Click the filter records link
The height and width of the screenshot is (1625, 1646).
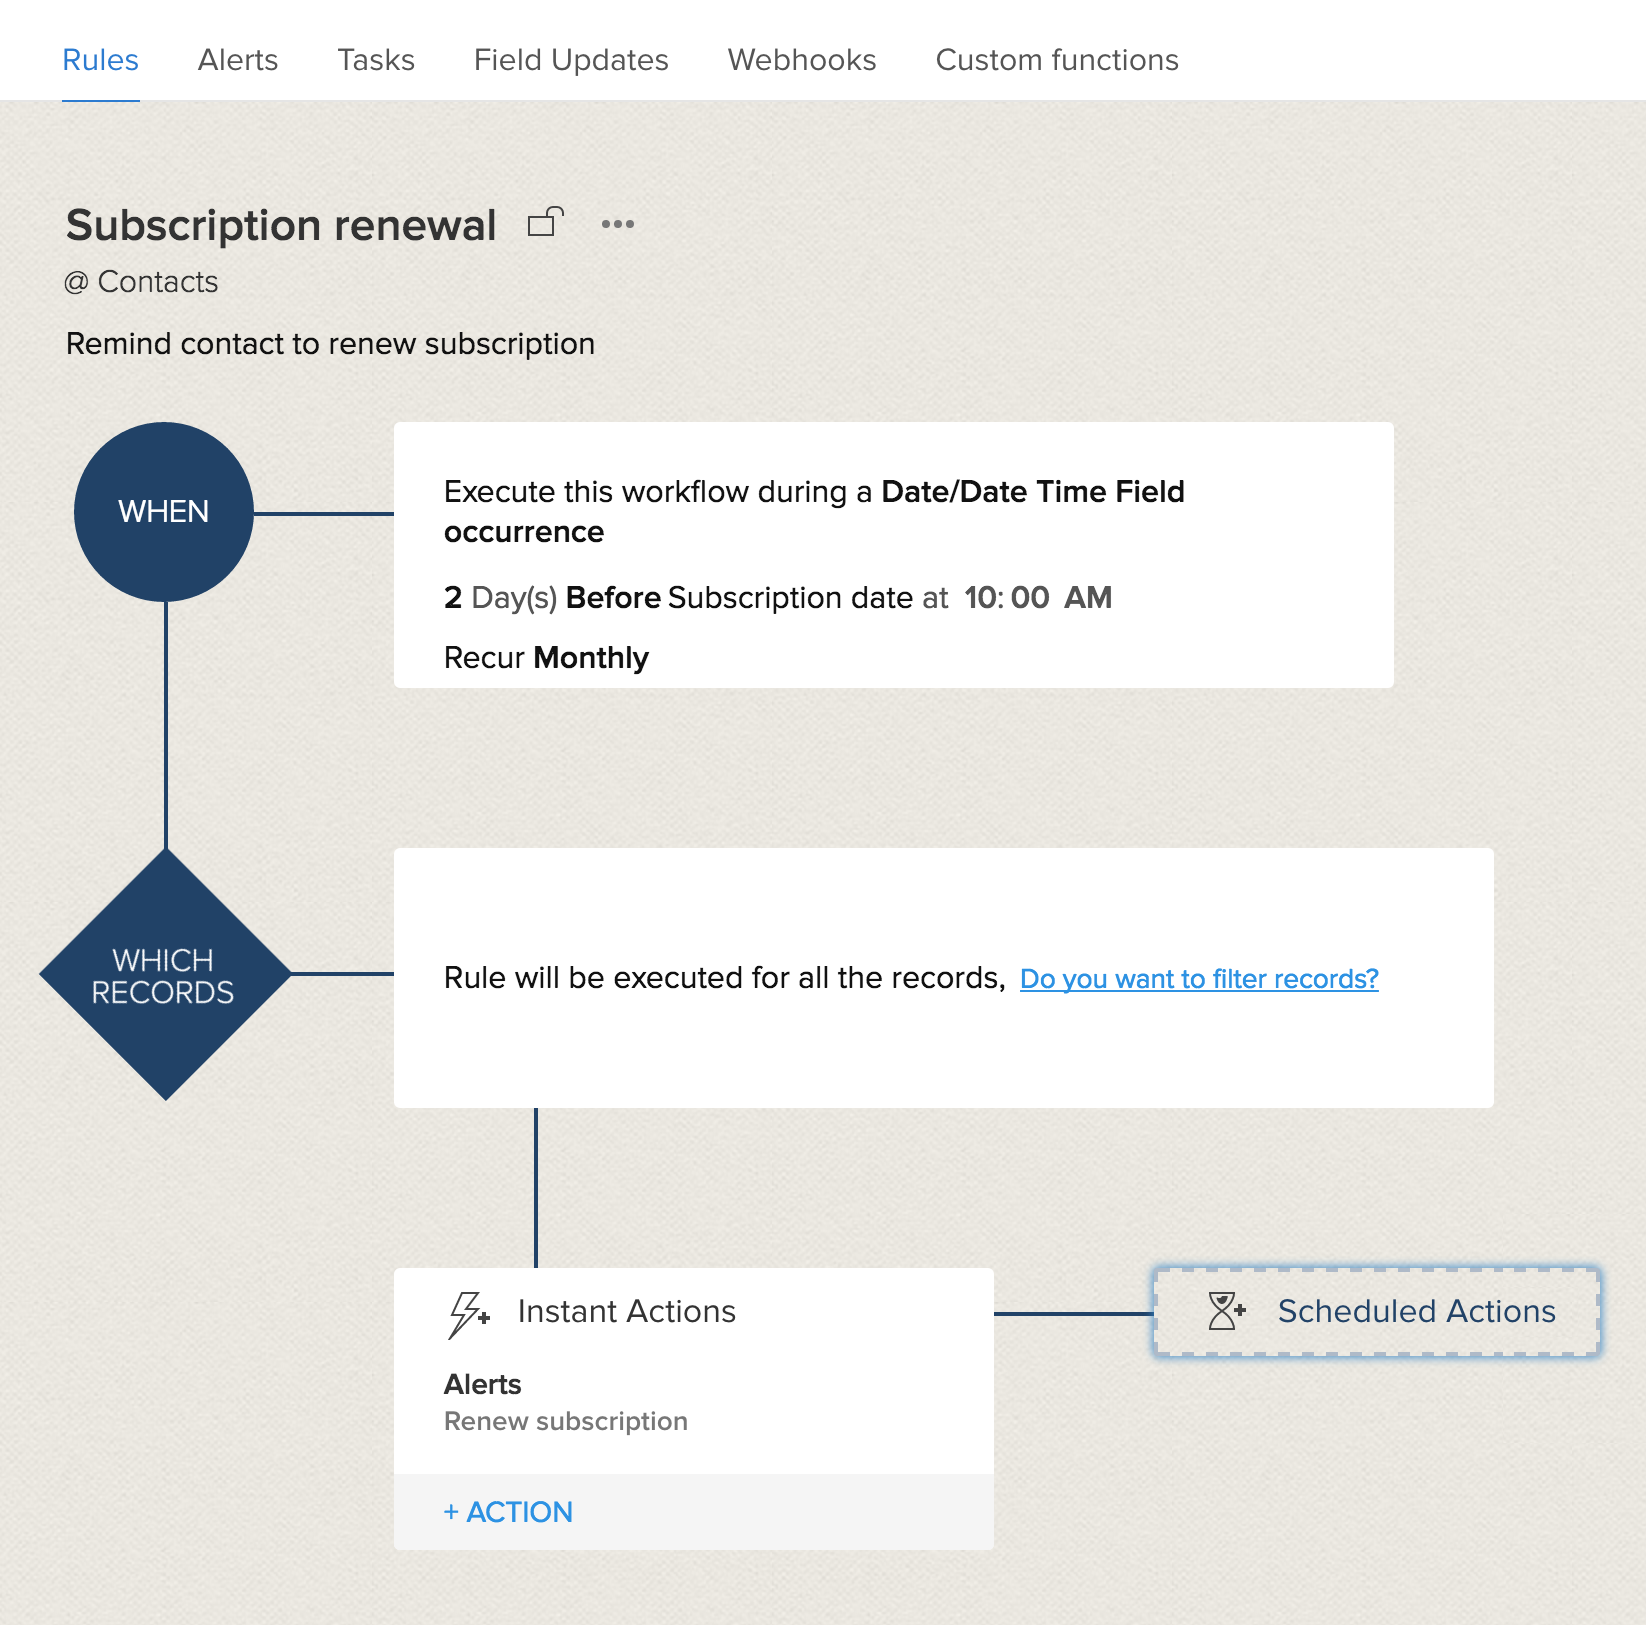click(1199, 979)
